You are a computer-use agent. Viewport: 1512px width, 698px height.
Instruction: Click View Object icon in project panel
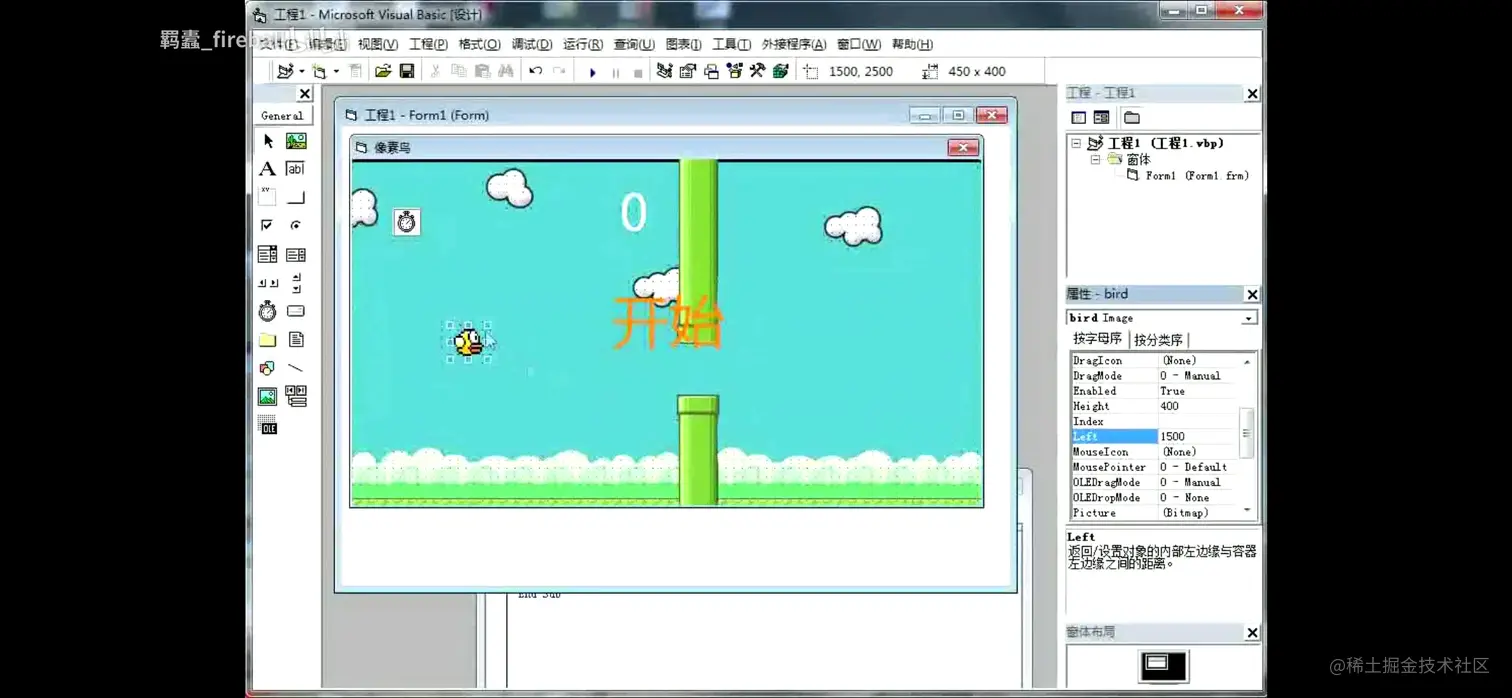(x=1101, y=118)
